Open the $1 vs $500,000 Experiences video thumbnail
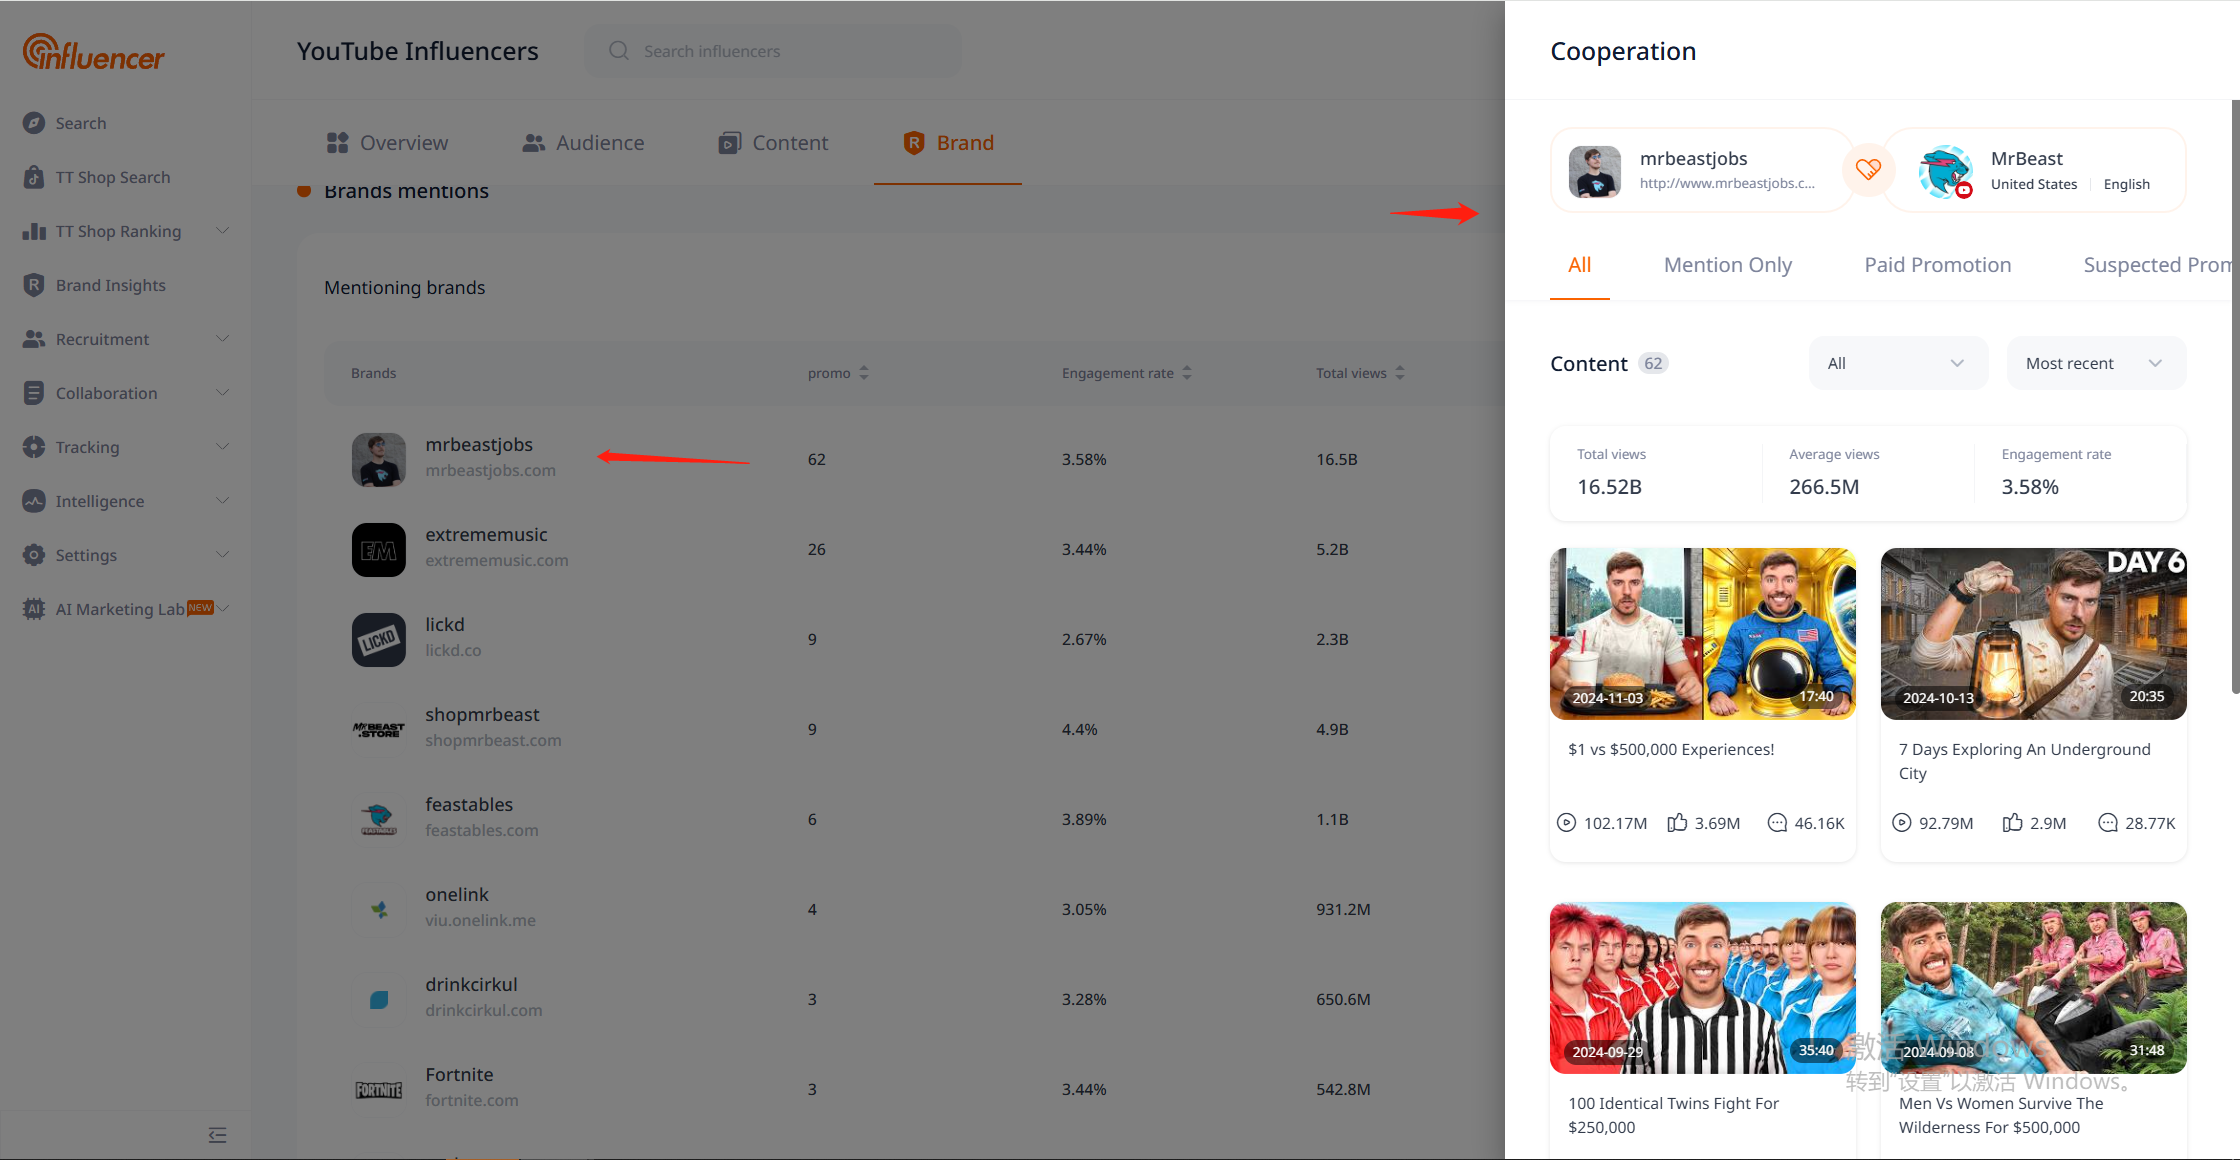Screen dimensions: 2240x1160 1702,633
